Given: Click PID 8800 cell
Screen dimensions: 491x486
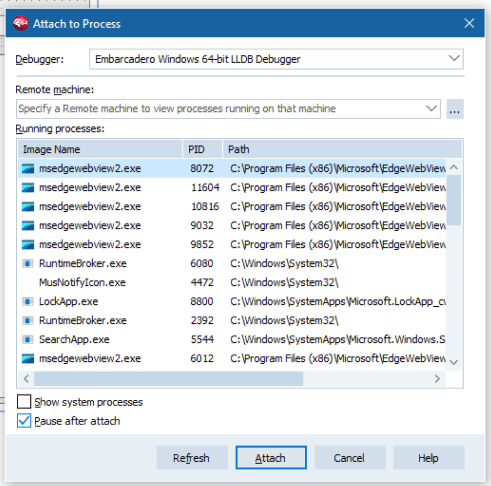Looking at the screenshot, I should click(x=202, y=302).
